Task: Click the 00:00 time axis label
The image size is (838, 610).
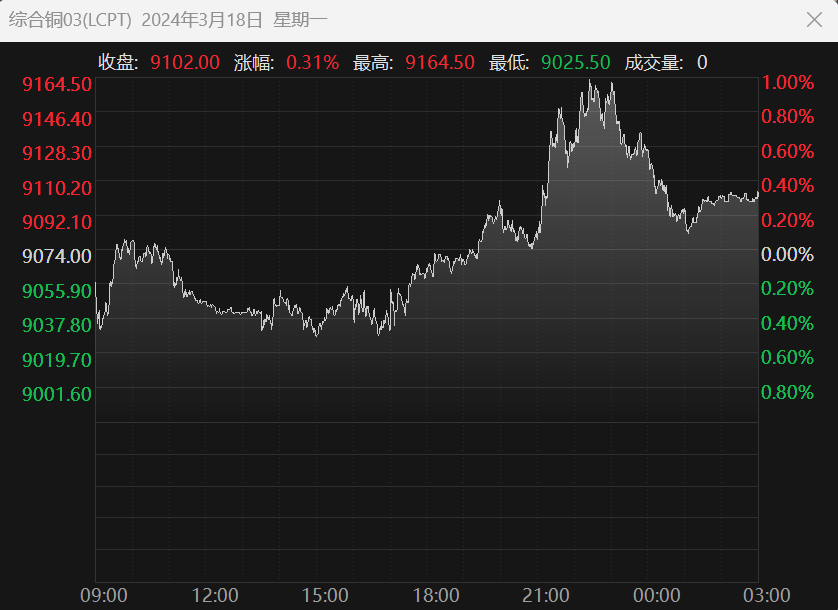Action: (x=657, y=596)
